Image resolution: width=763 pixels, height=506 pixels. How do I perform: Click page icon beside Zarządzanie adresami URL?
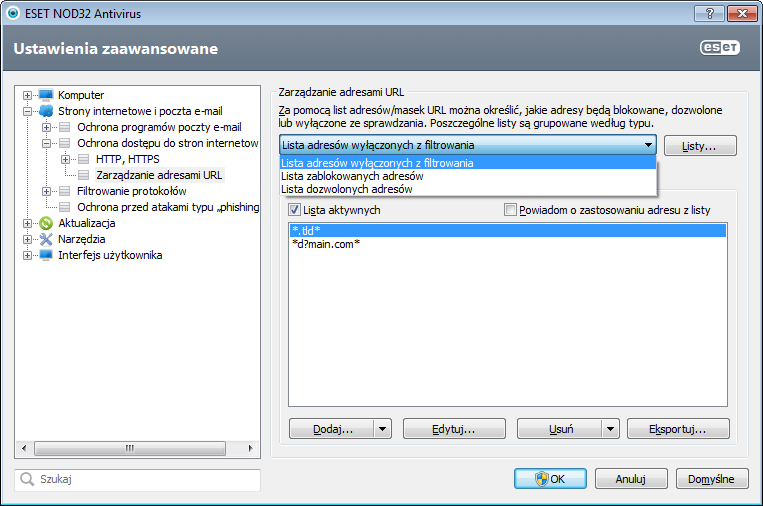click(84, 175)
